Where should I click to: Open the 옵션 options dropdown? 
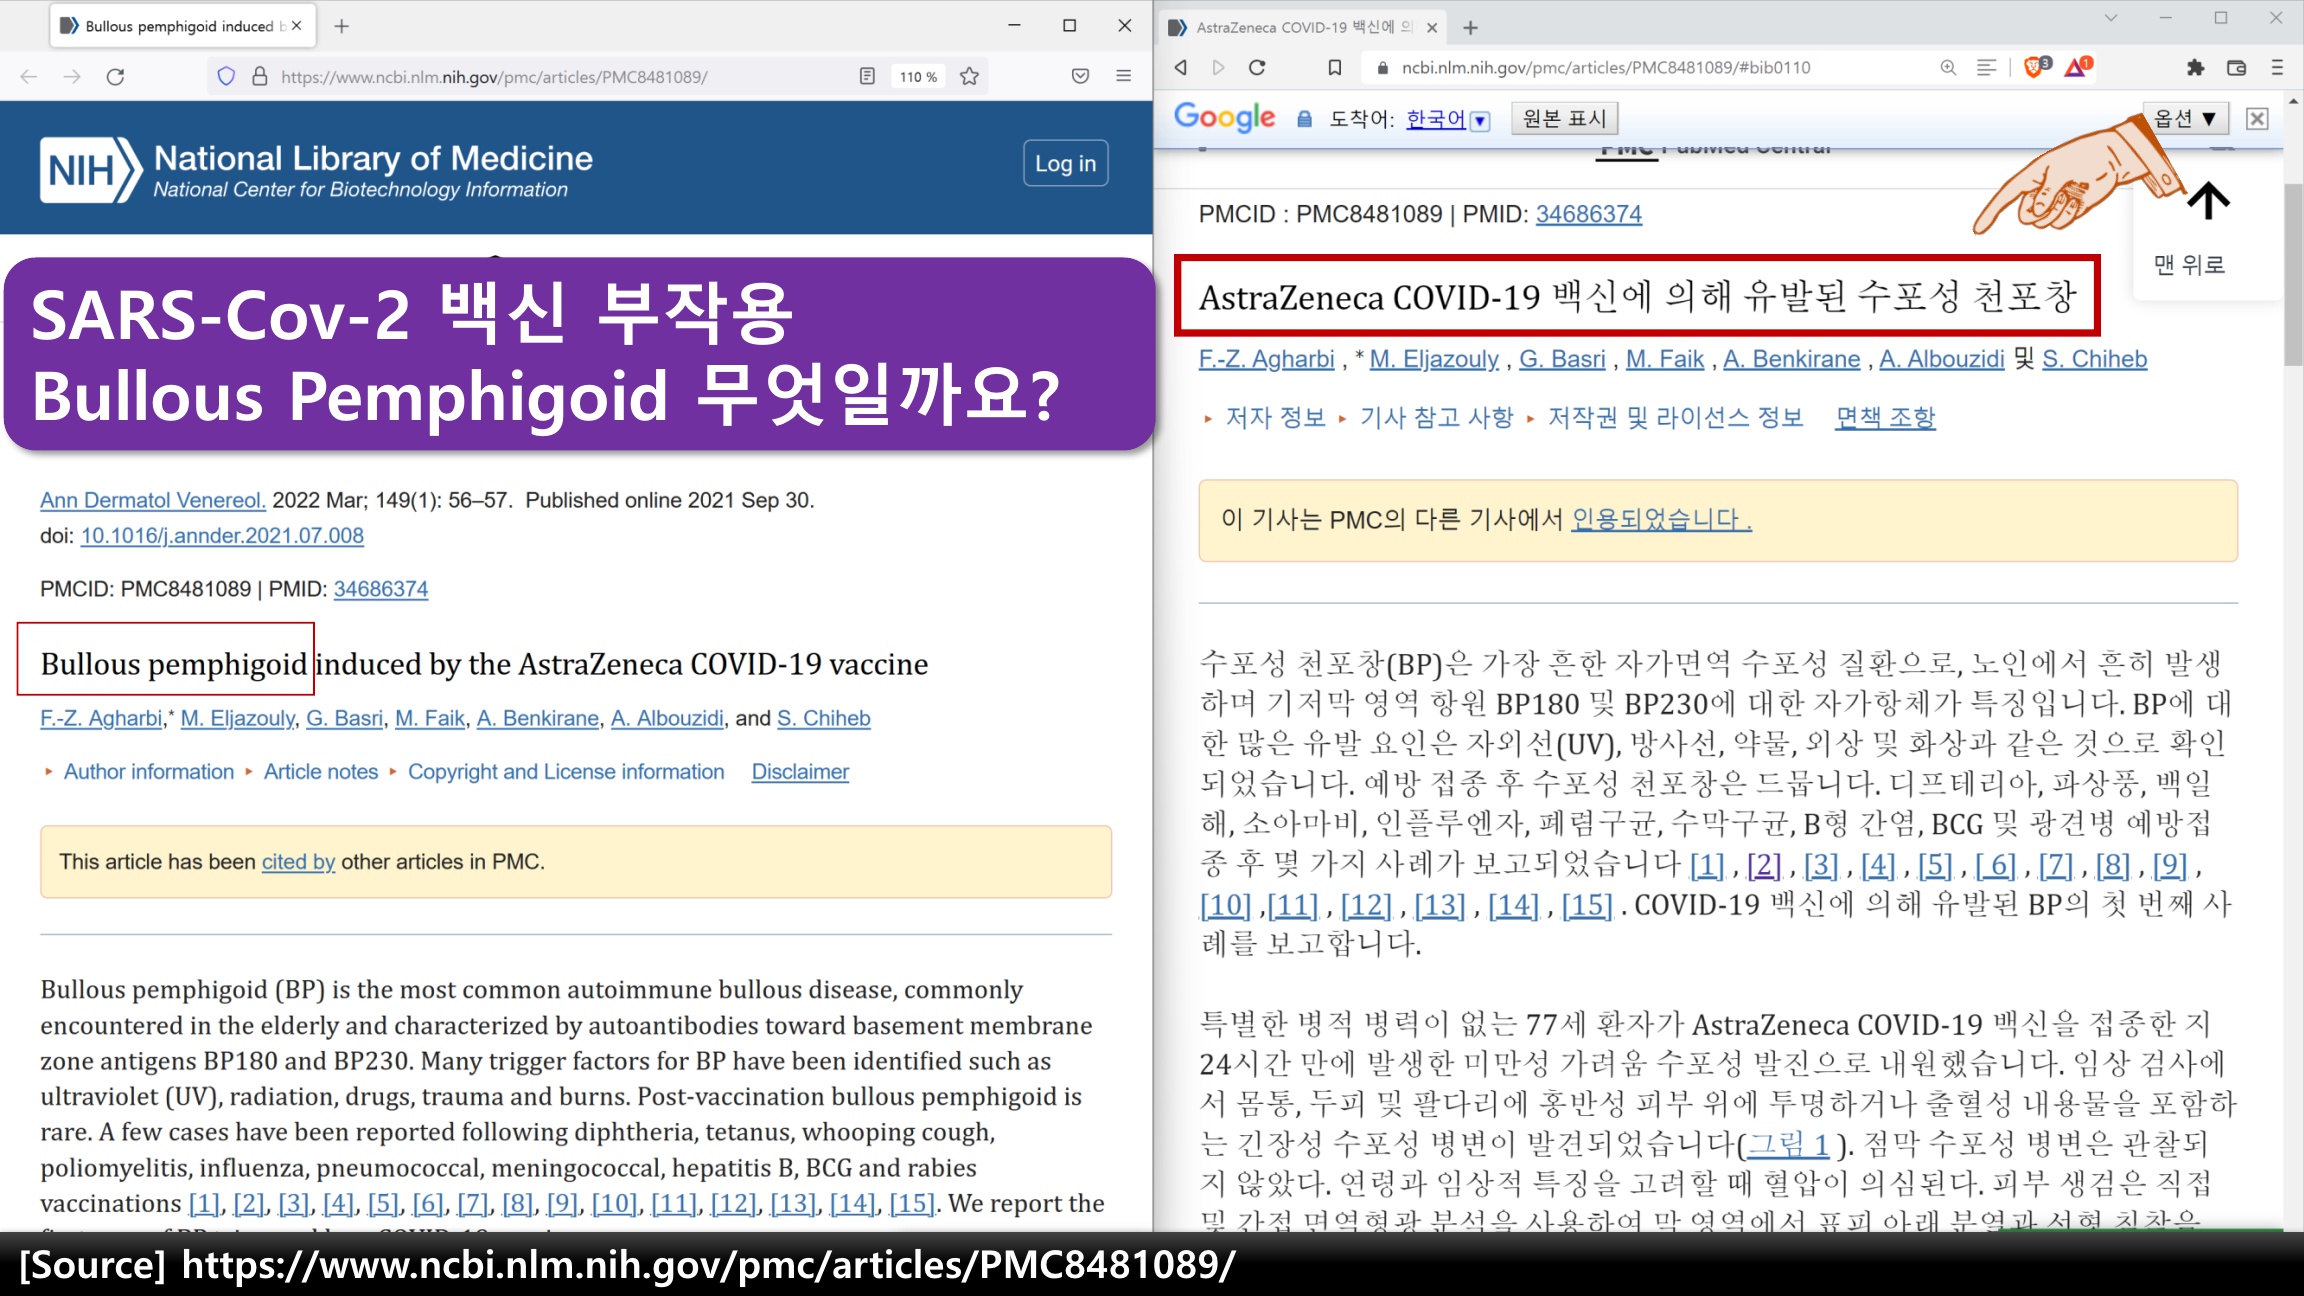(x=2185, y=118)
